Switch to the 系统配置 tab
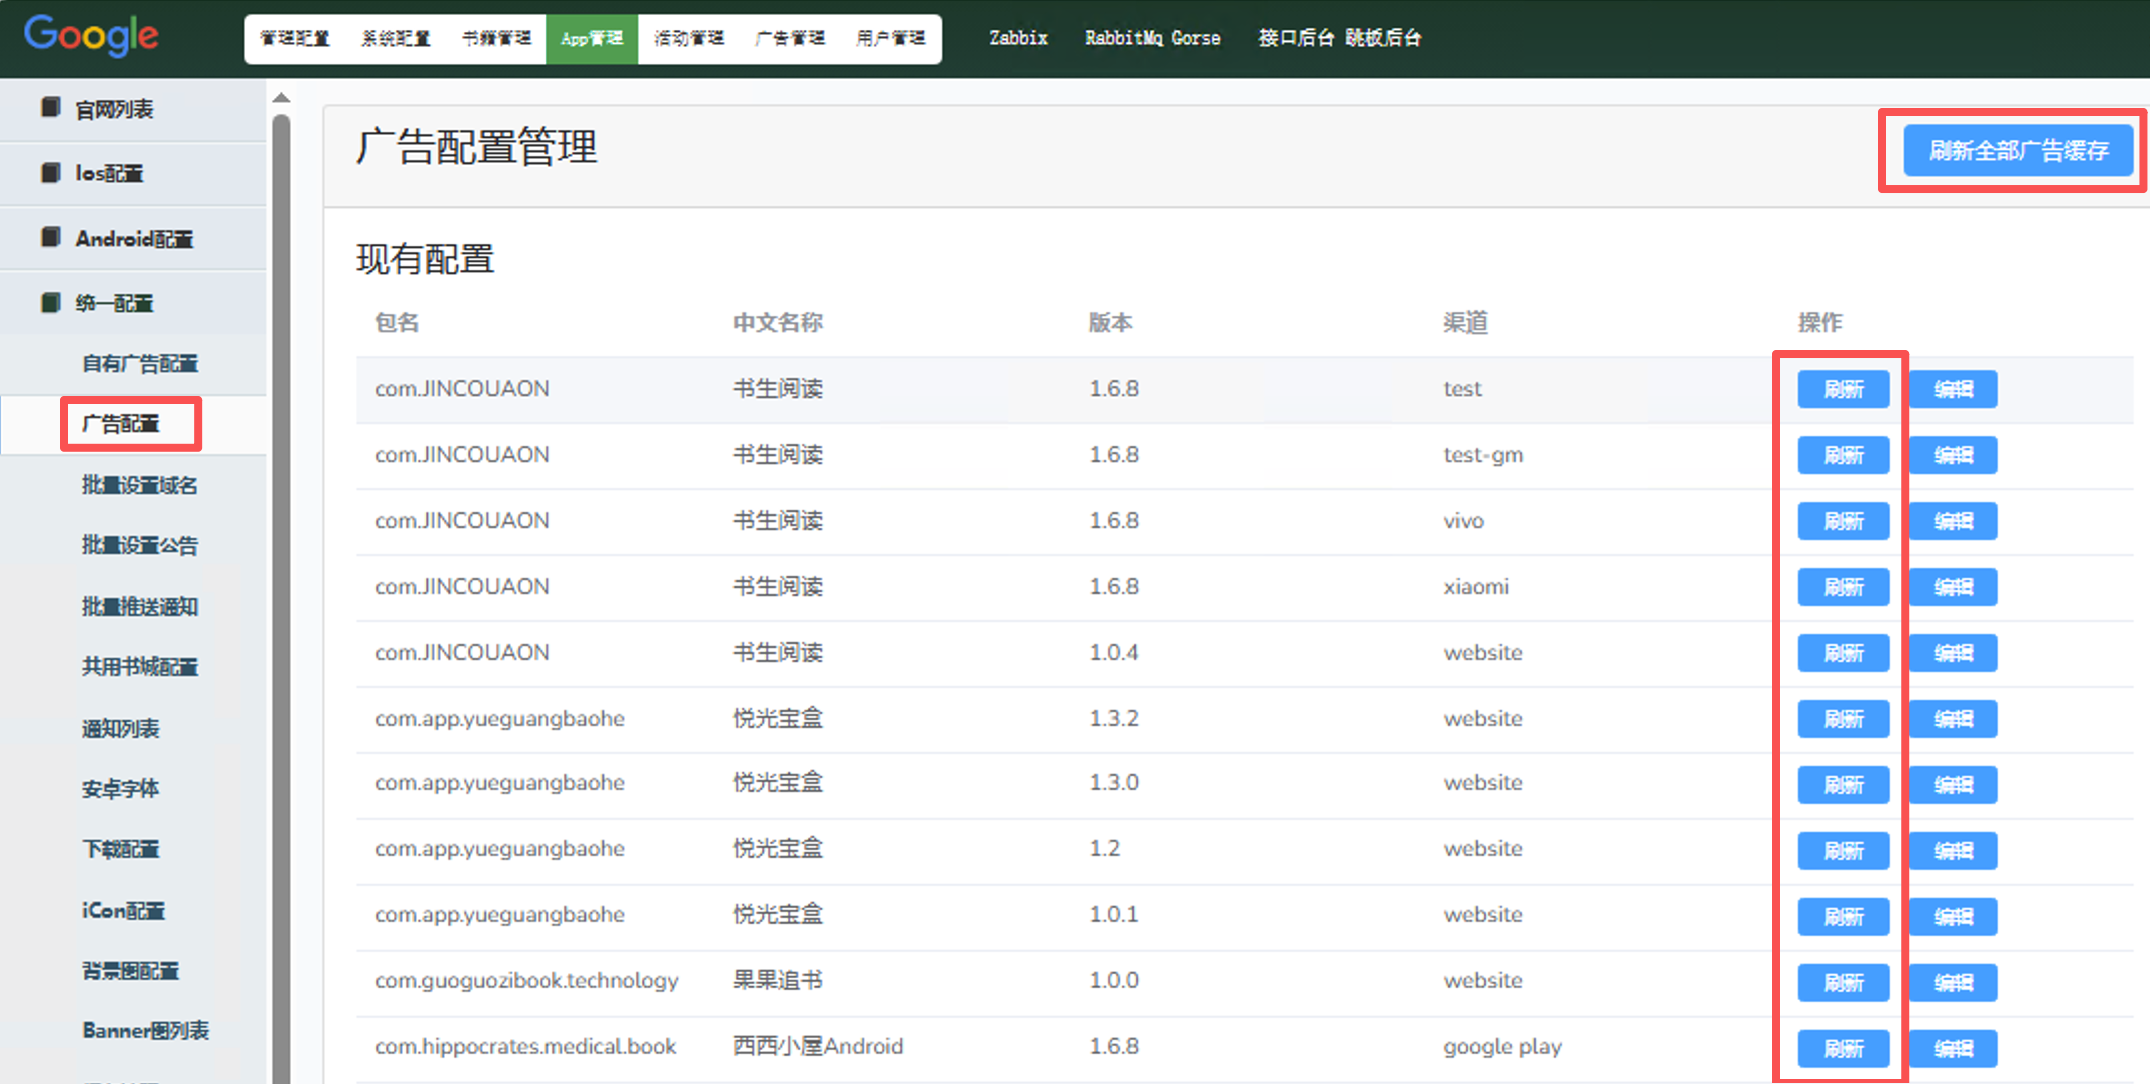Image resolution: width=2150 pixels, height=1084 pixels. (x=395, y=39)
